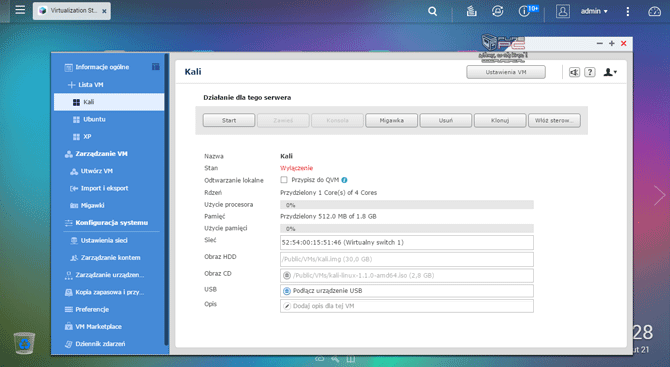Click the Użycie pamięci usage bar
This screenshot has width=670, height=367.
(x=407, y=229)
